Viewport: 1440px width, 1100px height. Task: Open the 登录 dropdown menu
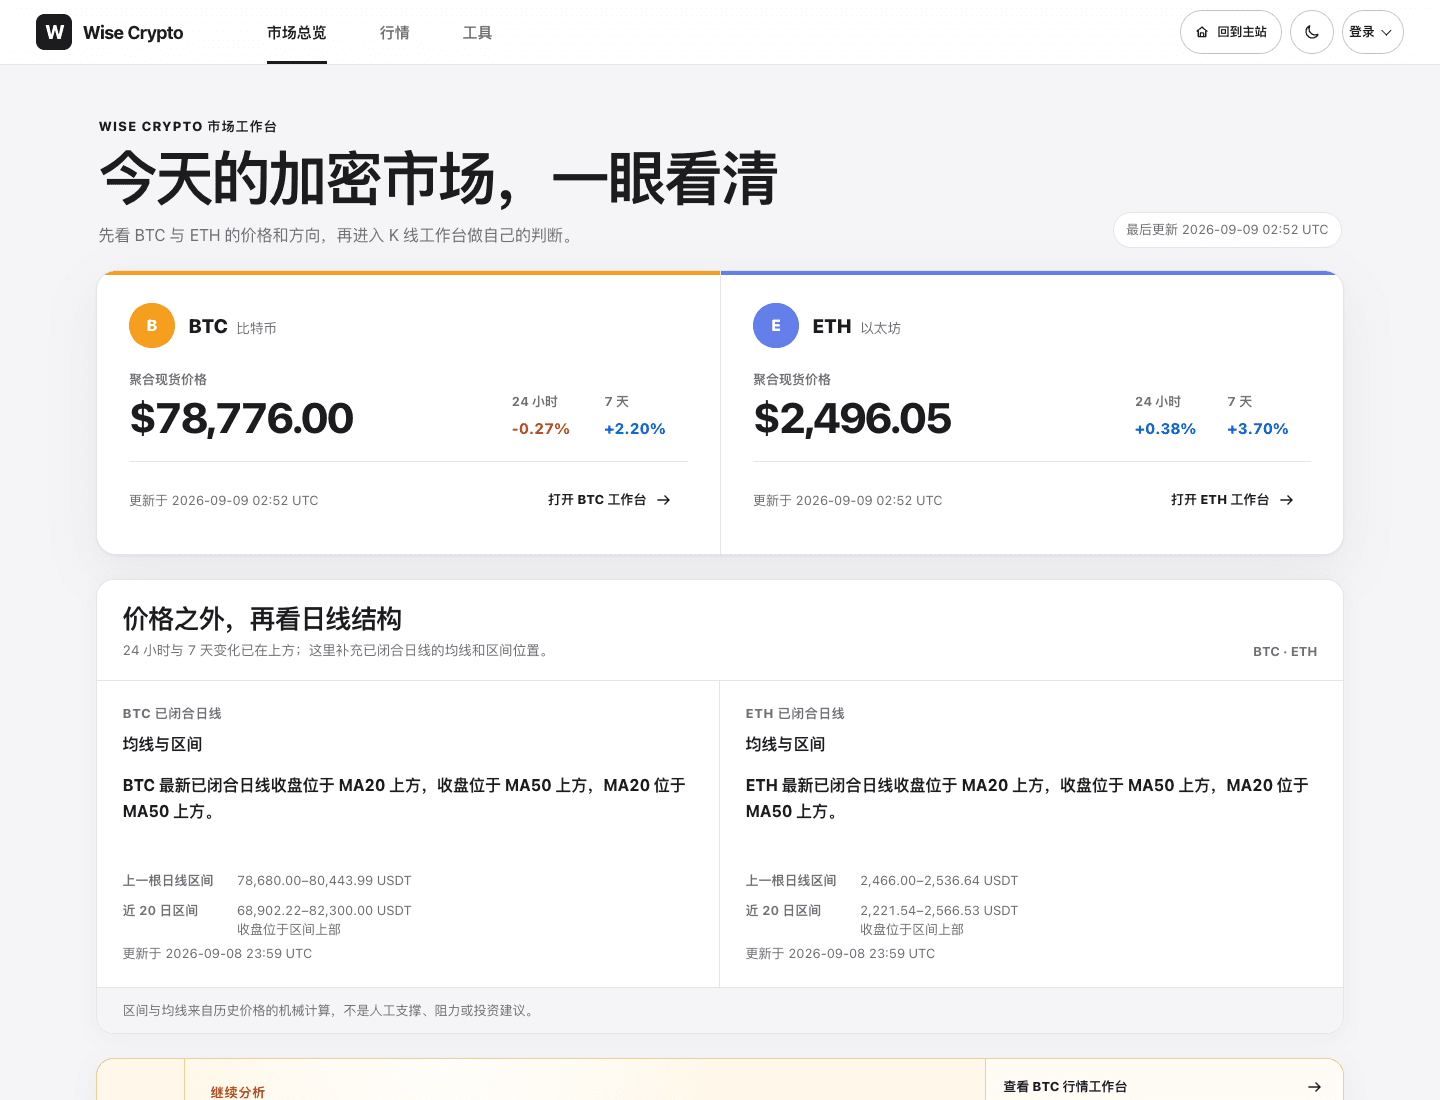tap(1372, 32)
